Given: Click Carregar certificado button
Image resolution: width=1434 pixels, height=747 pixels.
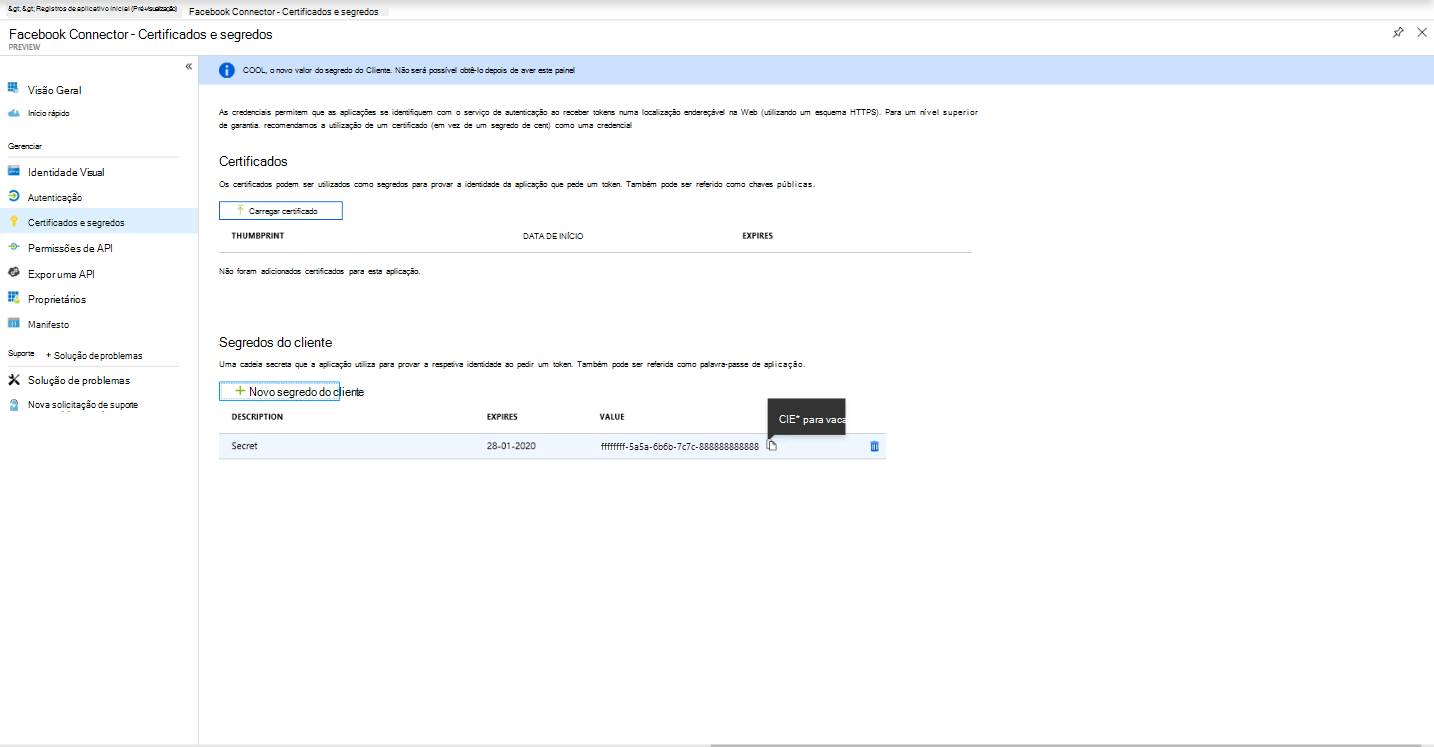Looking at the screenshot, I should coord(281,211).
